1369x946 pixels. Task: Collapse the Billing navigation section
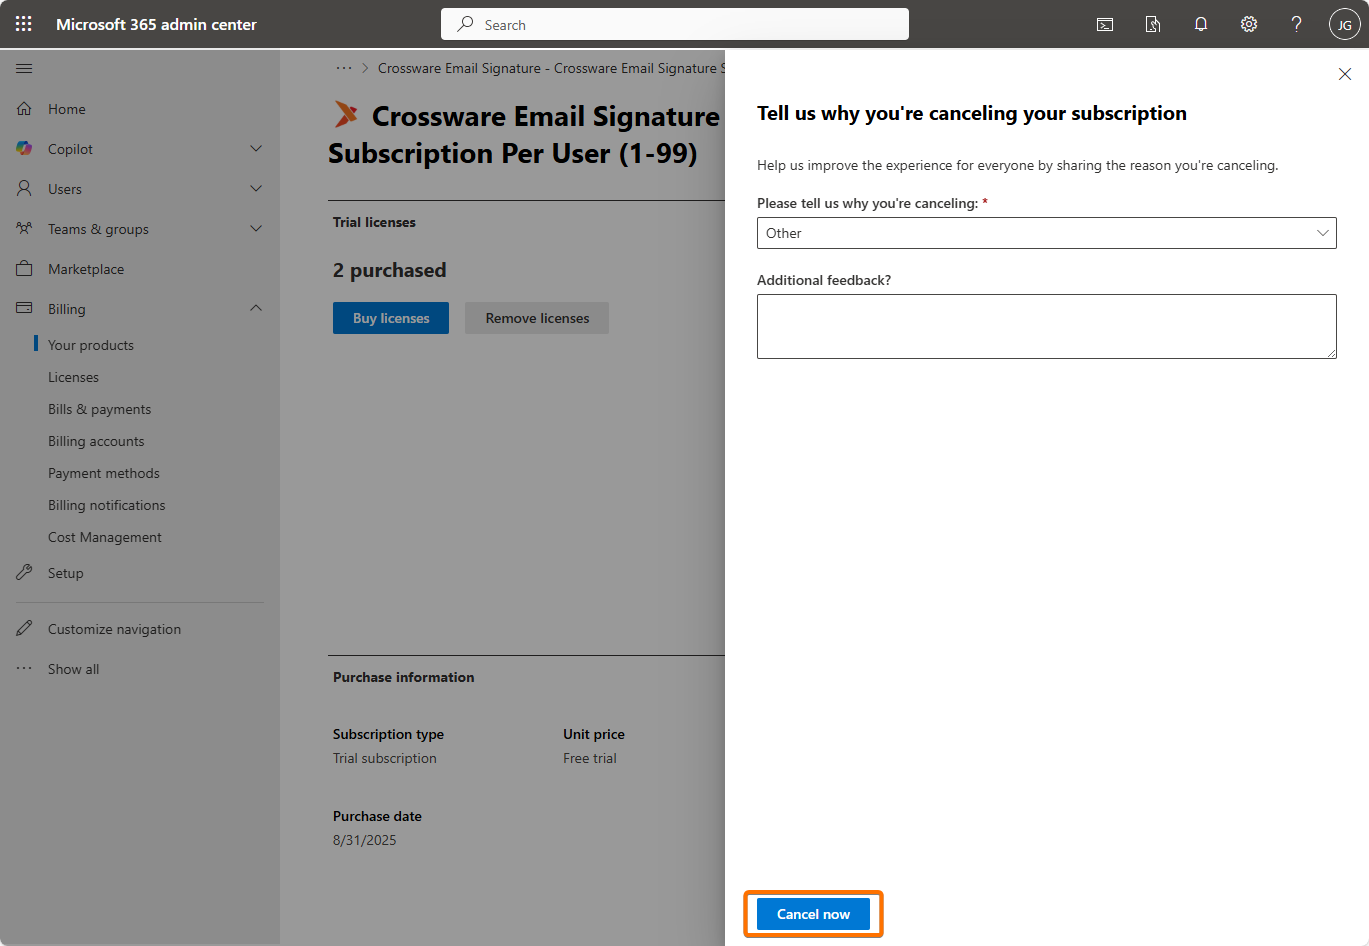(256, 309)
